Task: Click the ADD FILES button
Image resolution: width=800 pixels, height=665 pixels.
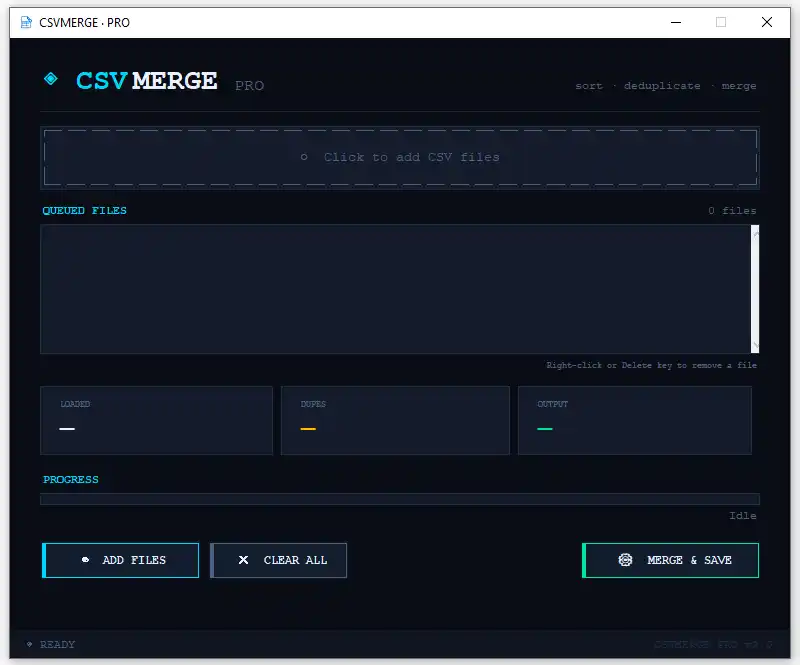Action: point(120,560)
